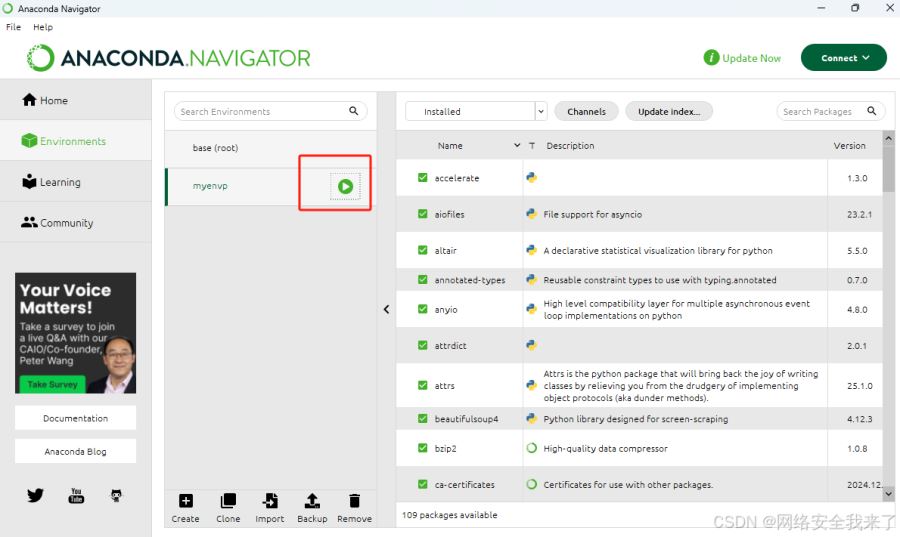Screen dimensions: 900x537
Task: Click the Take Survey button
Action: [52, 384]
